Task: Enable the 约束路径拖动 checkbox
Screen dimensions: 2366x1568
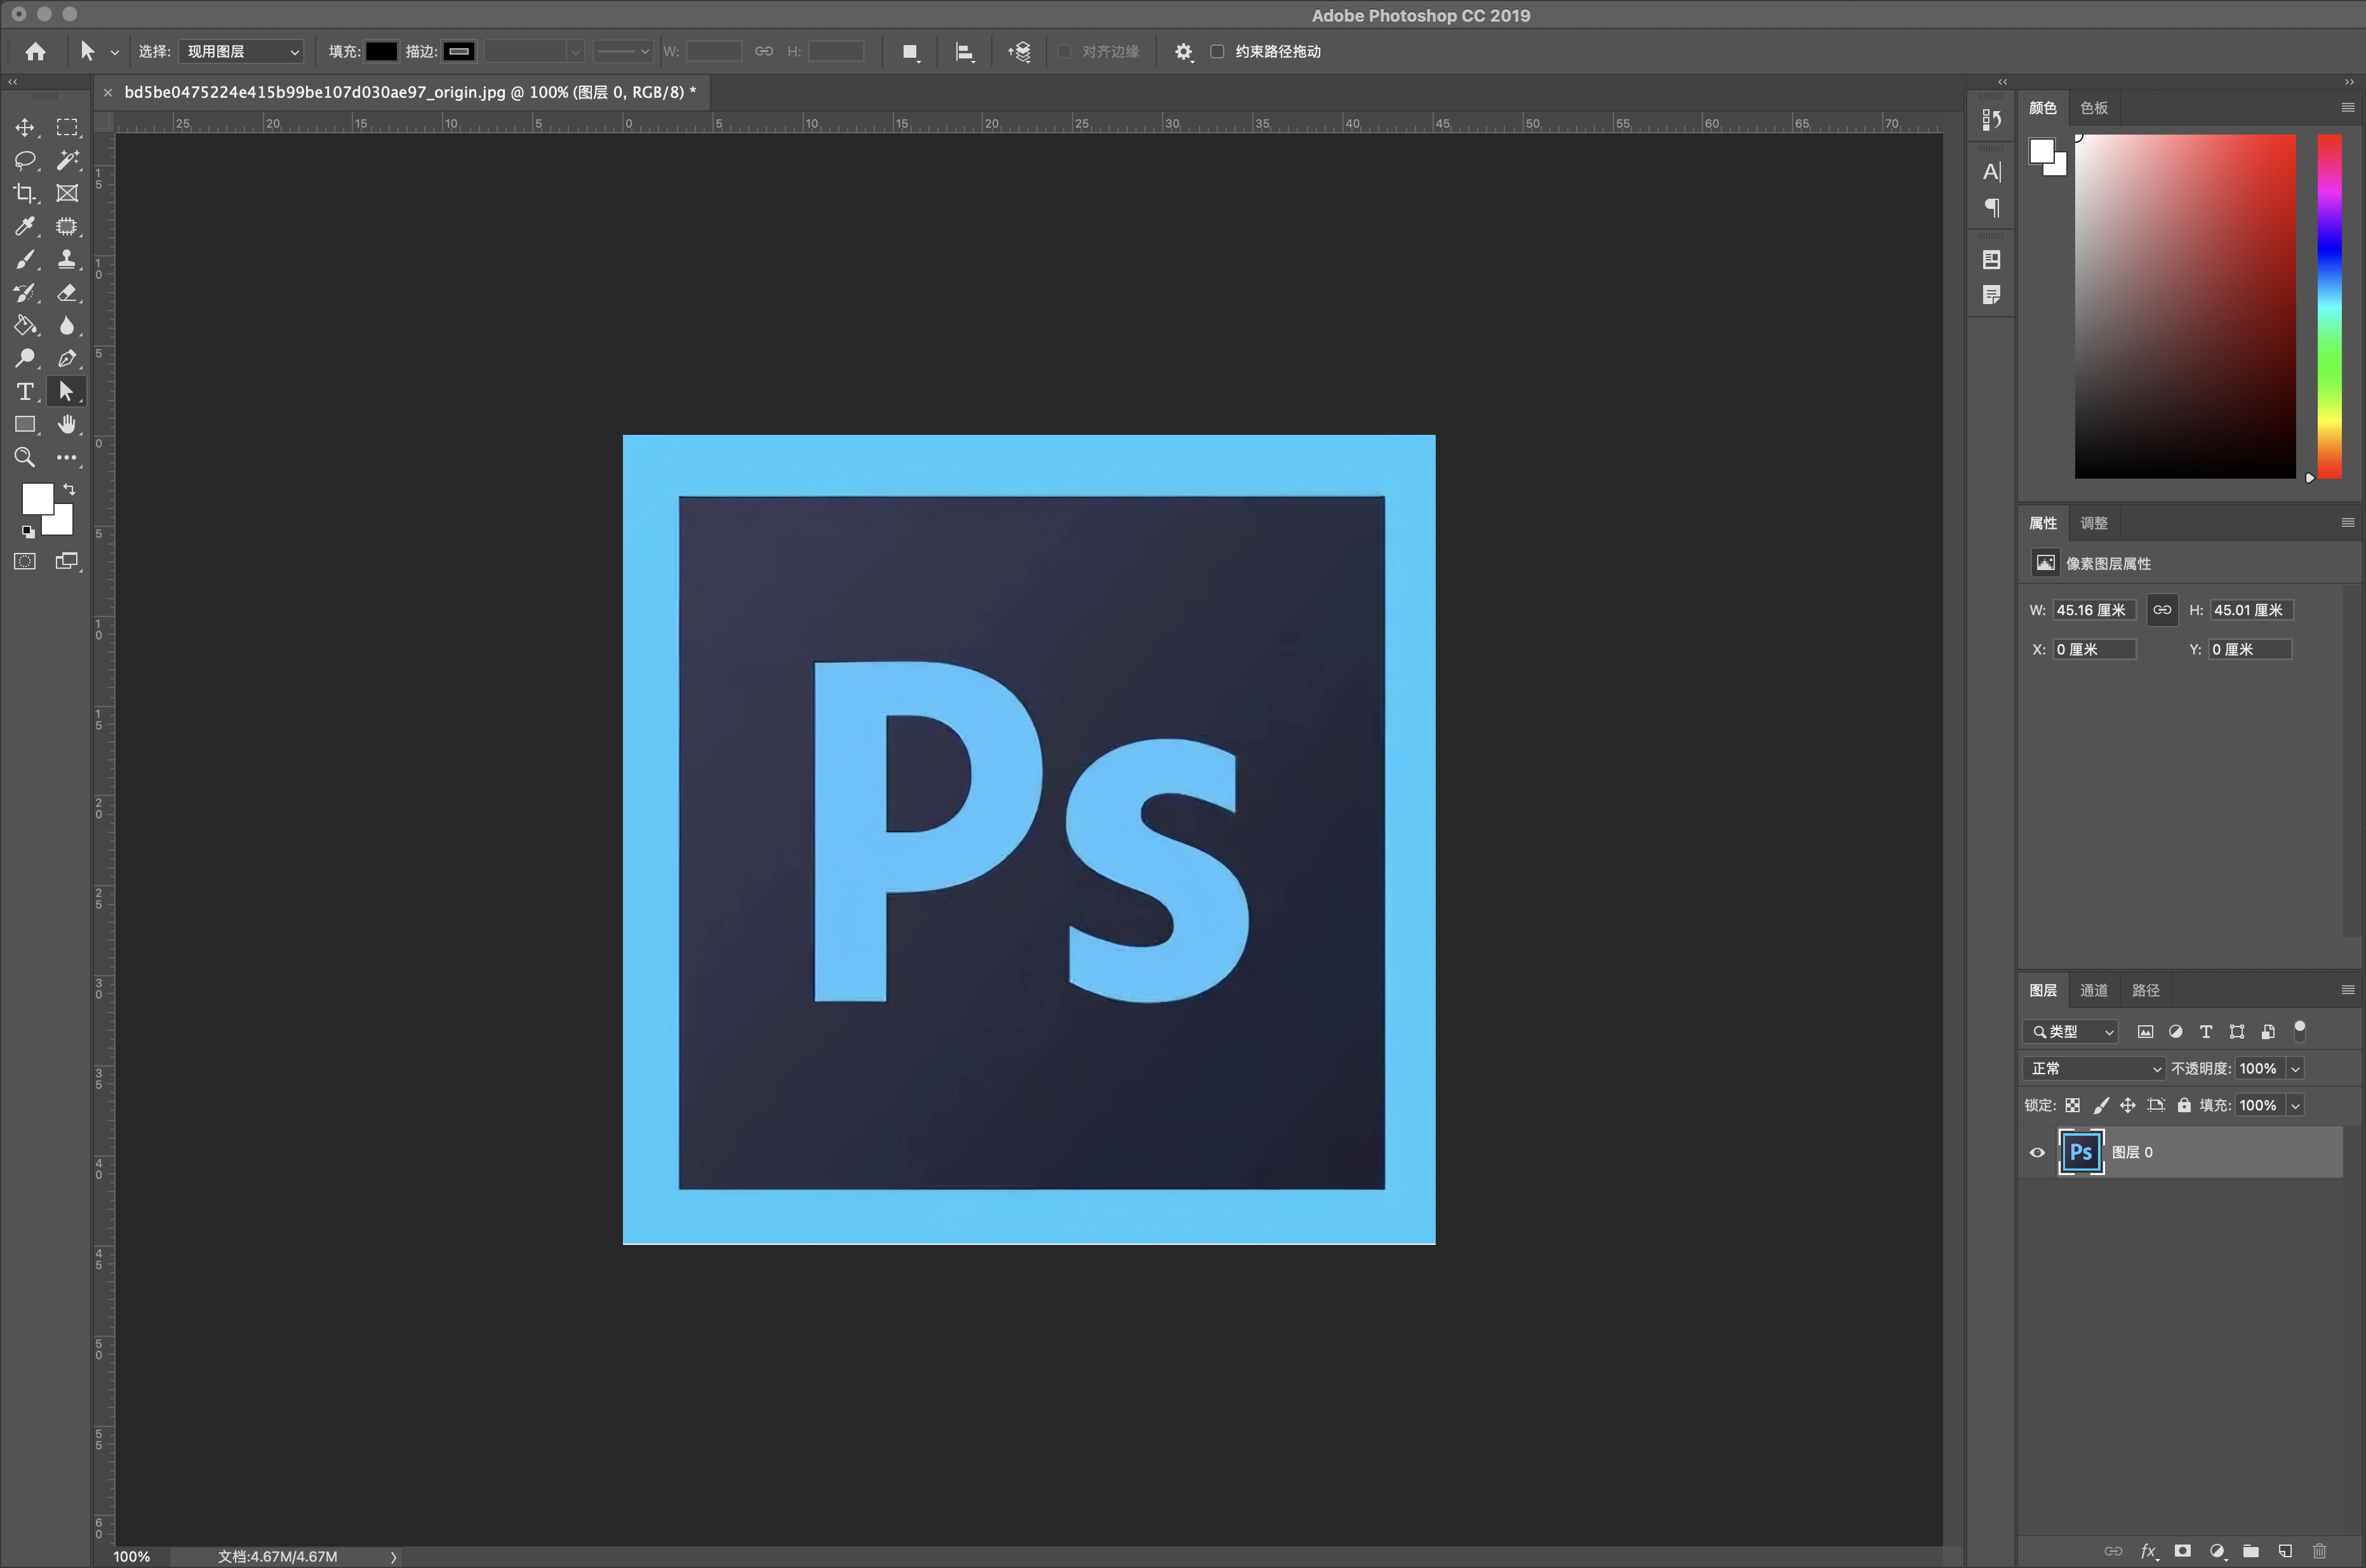Action: click(x=1217, y=51)
